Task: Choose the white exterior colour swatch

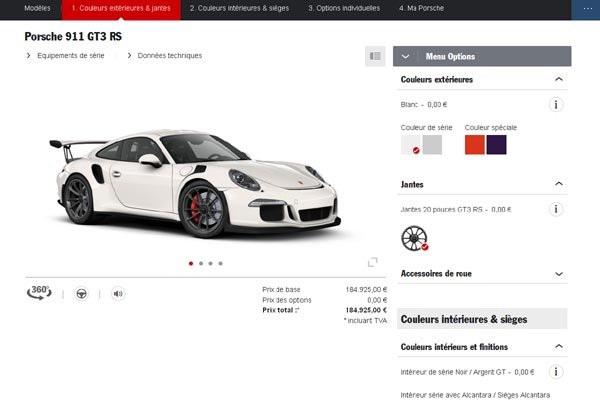Action: tap(411, 145)
